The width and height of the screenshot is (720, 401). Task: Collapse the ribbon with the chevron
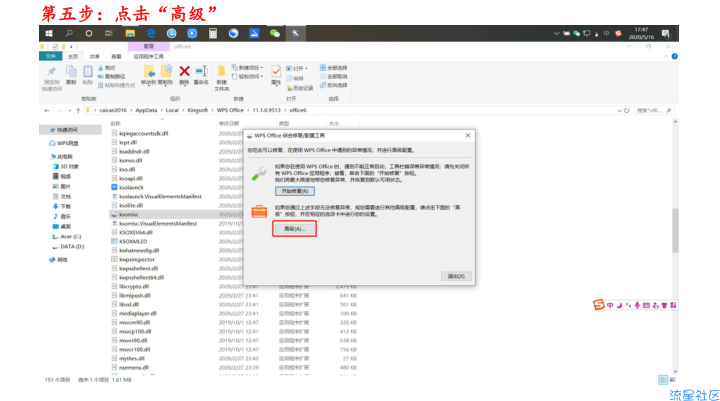coord(666,56)
